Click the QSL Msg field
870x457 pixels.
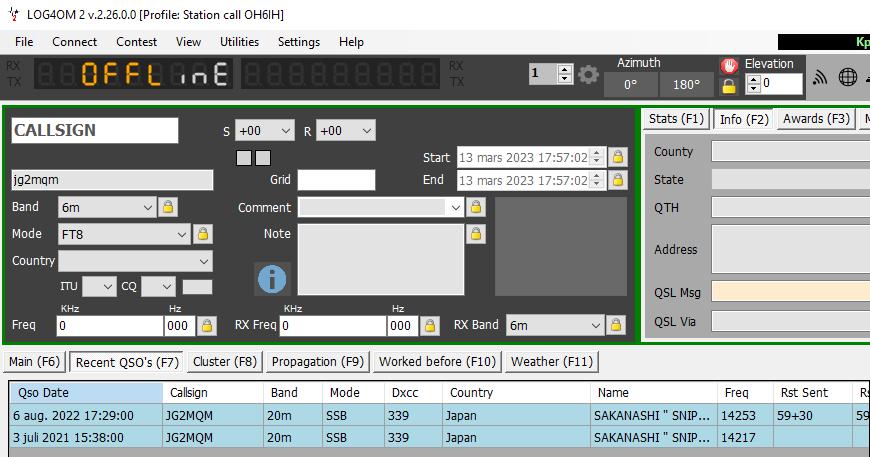point(791,292)
